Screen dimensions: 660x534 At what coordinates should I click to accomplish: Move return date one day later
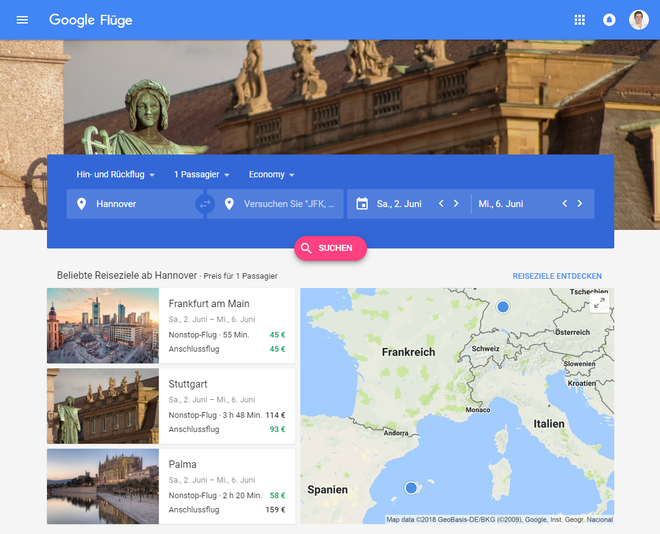(x=580, y=204)
